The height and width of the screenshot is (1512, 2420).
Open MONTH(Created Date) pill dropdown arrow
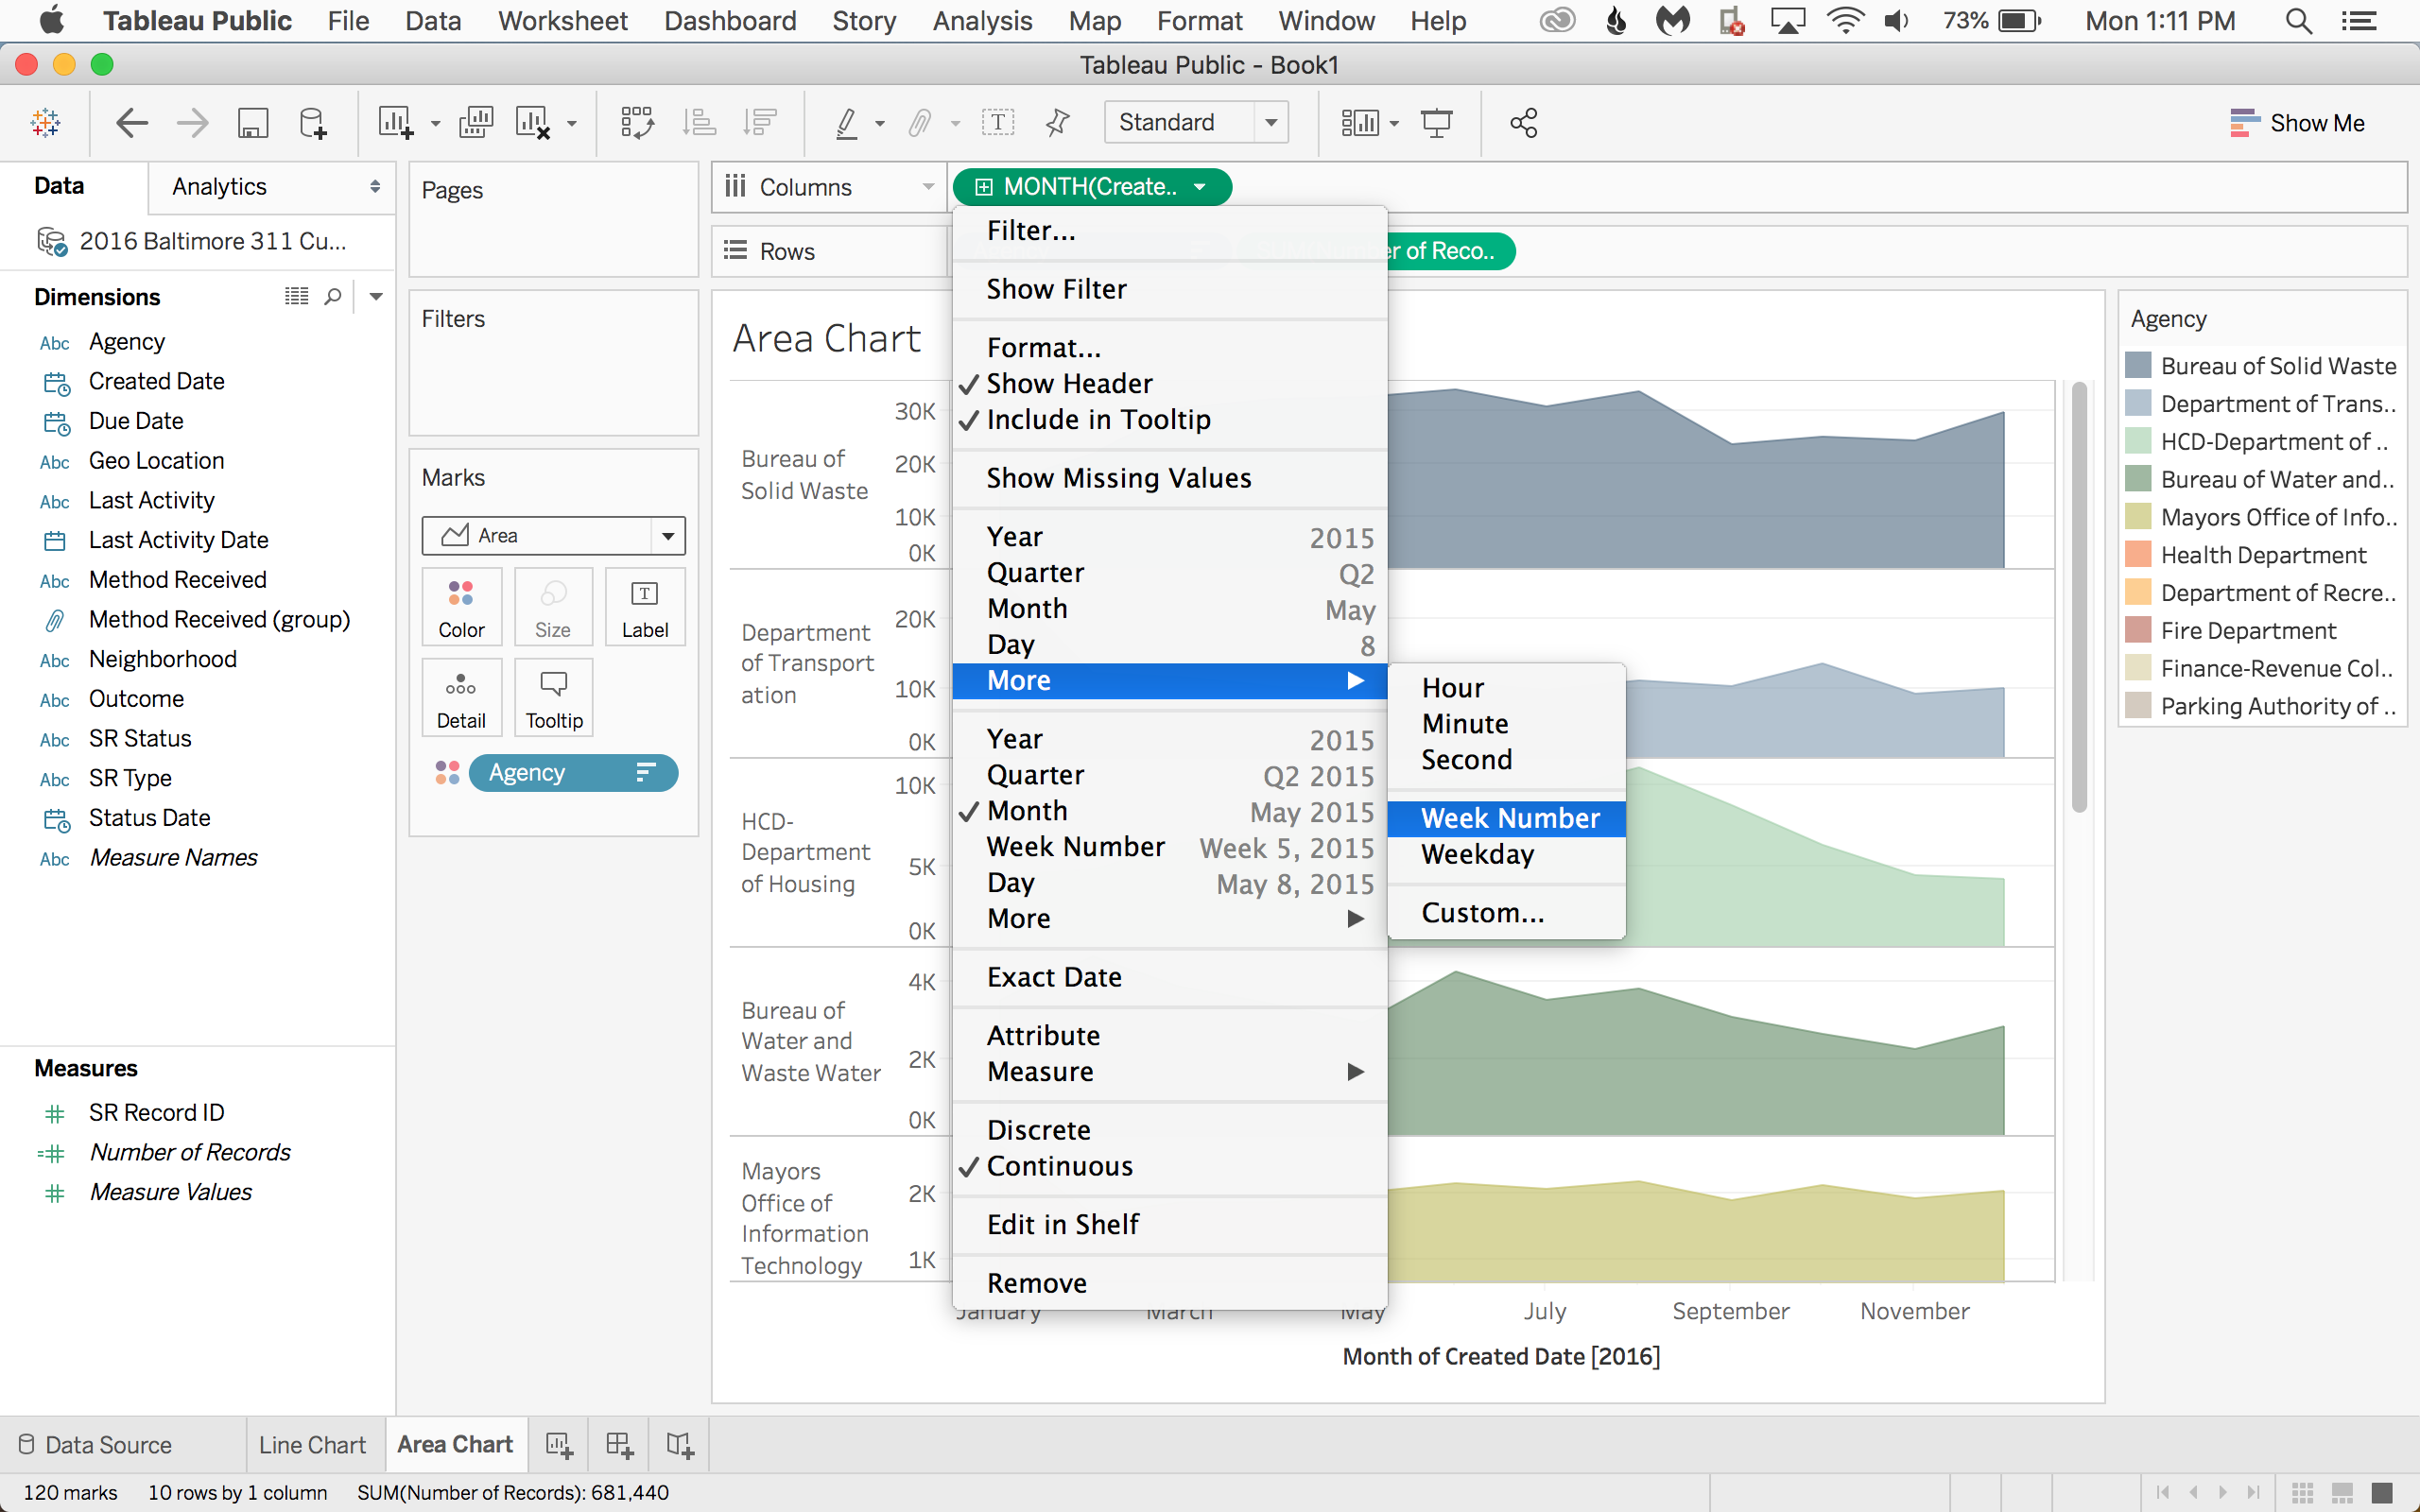pyautogui.click(x=1200, y=187)
